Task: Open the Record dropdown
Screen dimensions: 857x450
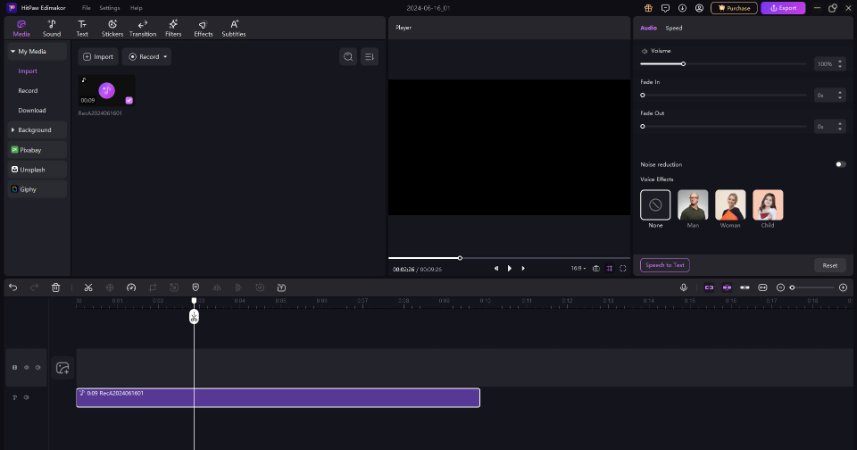Action: pos(146,57)
